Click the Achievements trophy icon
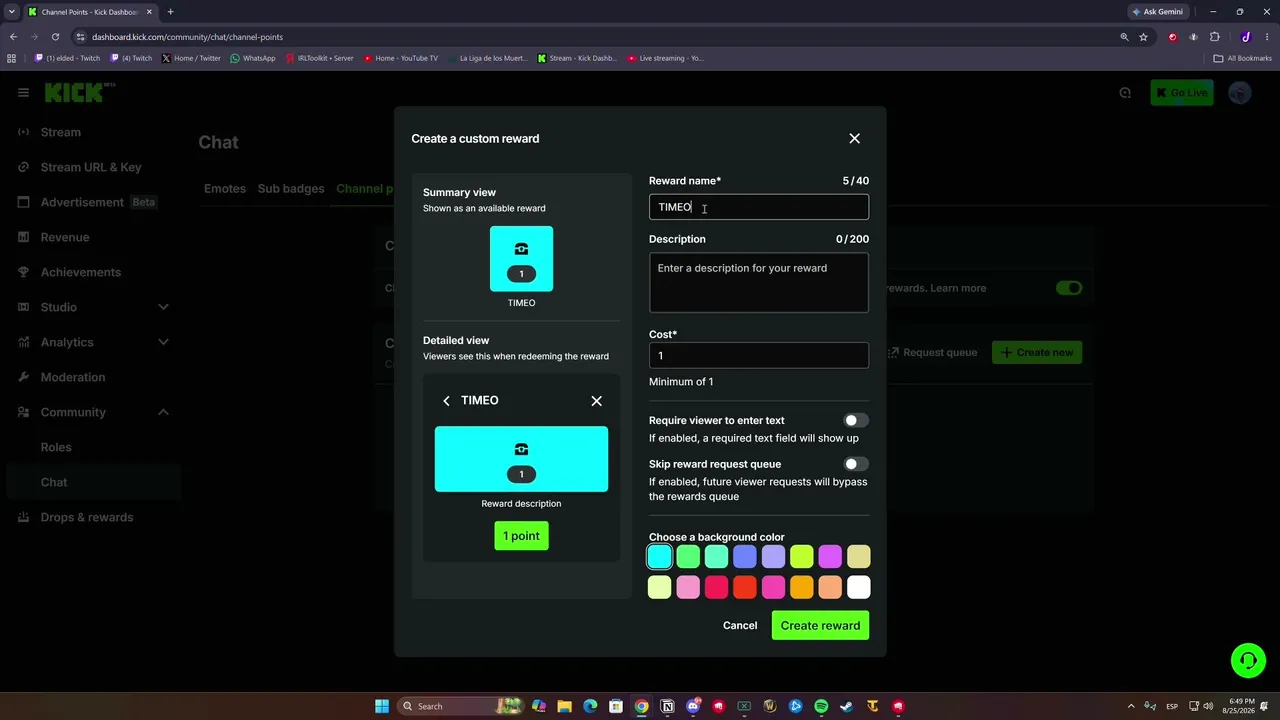 24,272
